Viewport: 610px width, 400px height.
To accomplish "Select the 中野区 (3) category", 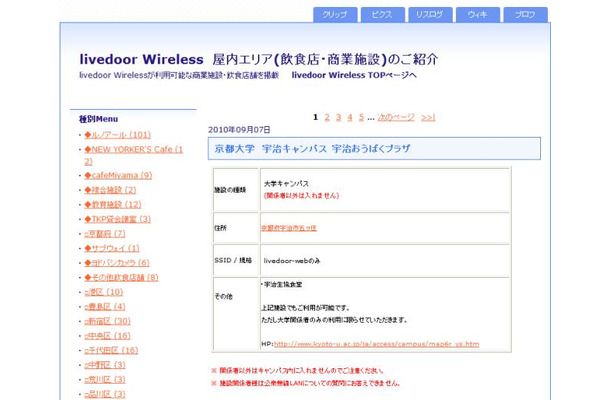I will pos(105,365).
